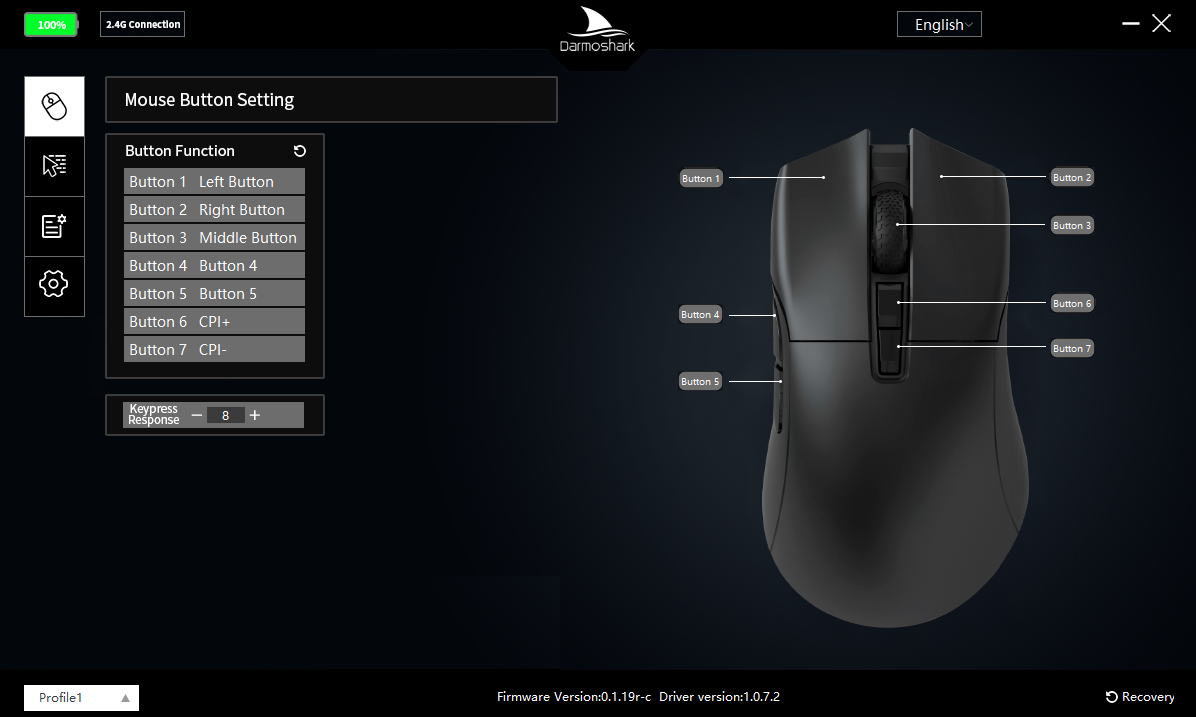Screen dimensions: 1196x717
Task: Click the Mouse Button Setting header
Action: (x=331, y=100)
